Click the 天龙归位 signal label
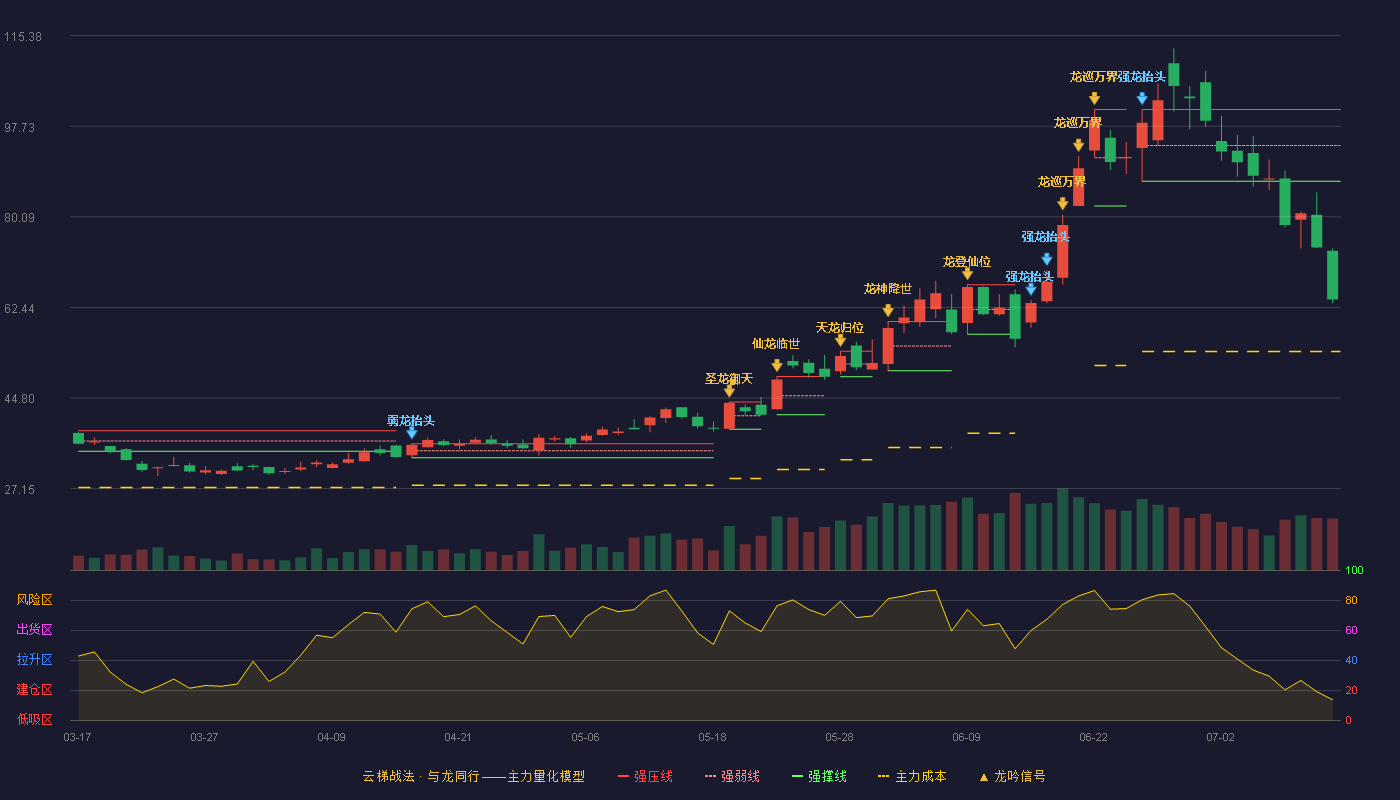Image resolution: width=1400 pixels, height=800 pixels. 840,327
